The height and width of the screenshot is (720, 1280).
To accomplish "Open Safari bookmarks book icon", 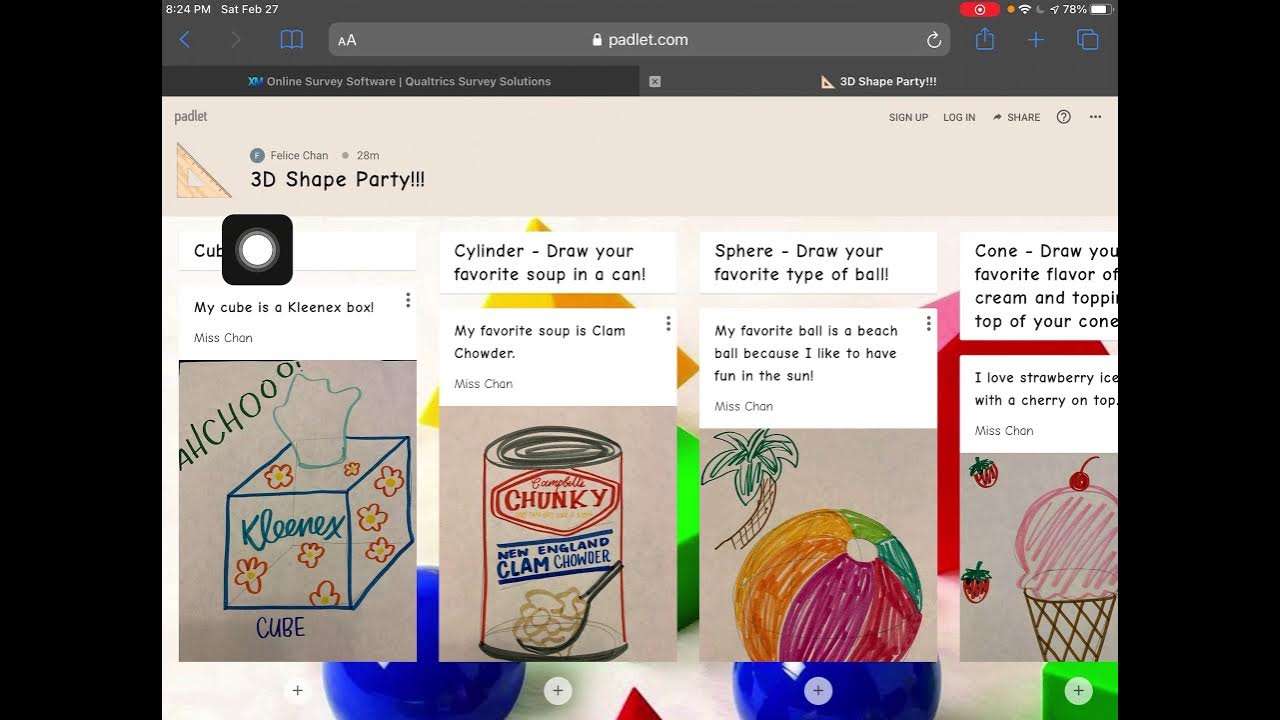I will 291,40.
